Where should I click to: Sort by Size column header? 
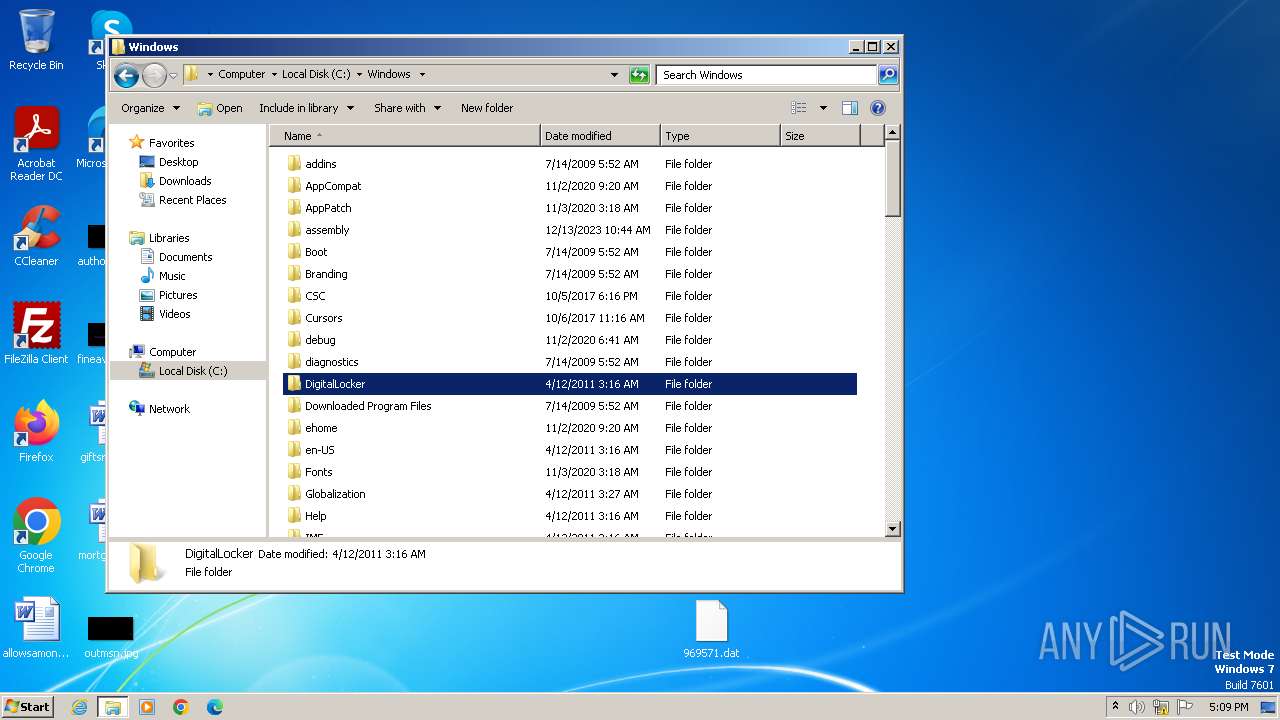820,136
